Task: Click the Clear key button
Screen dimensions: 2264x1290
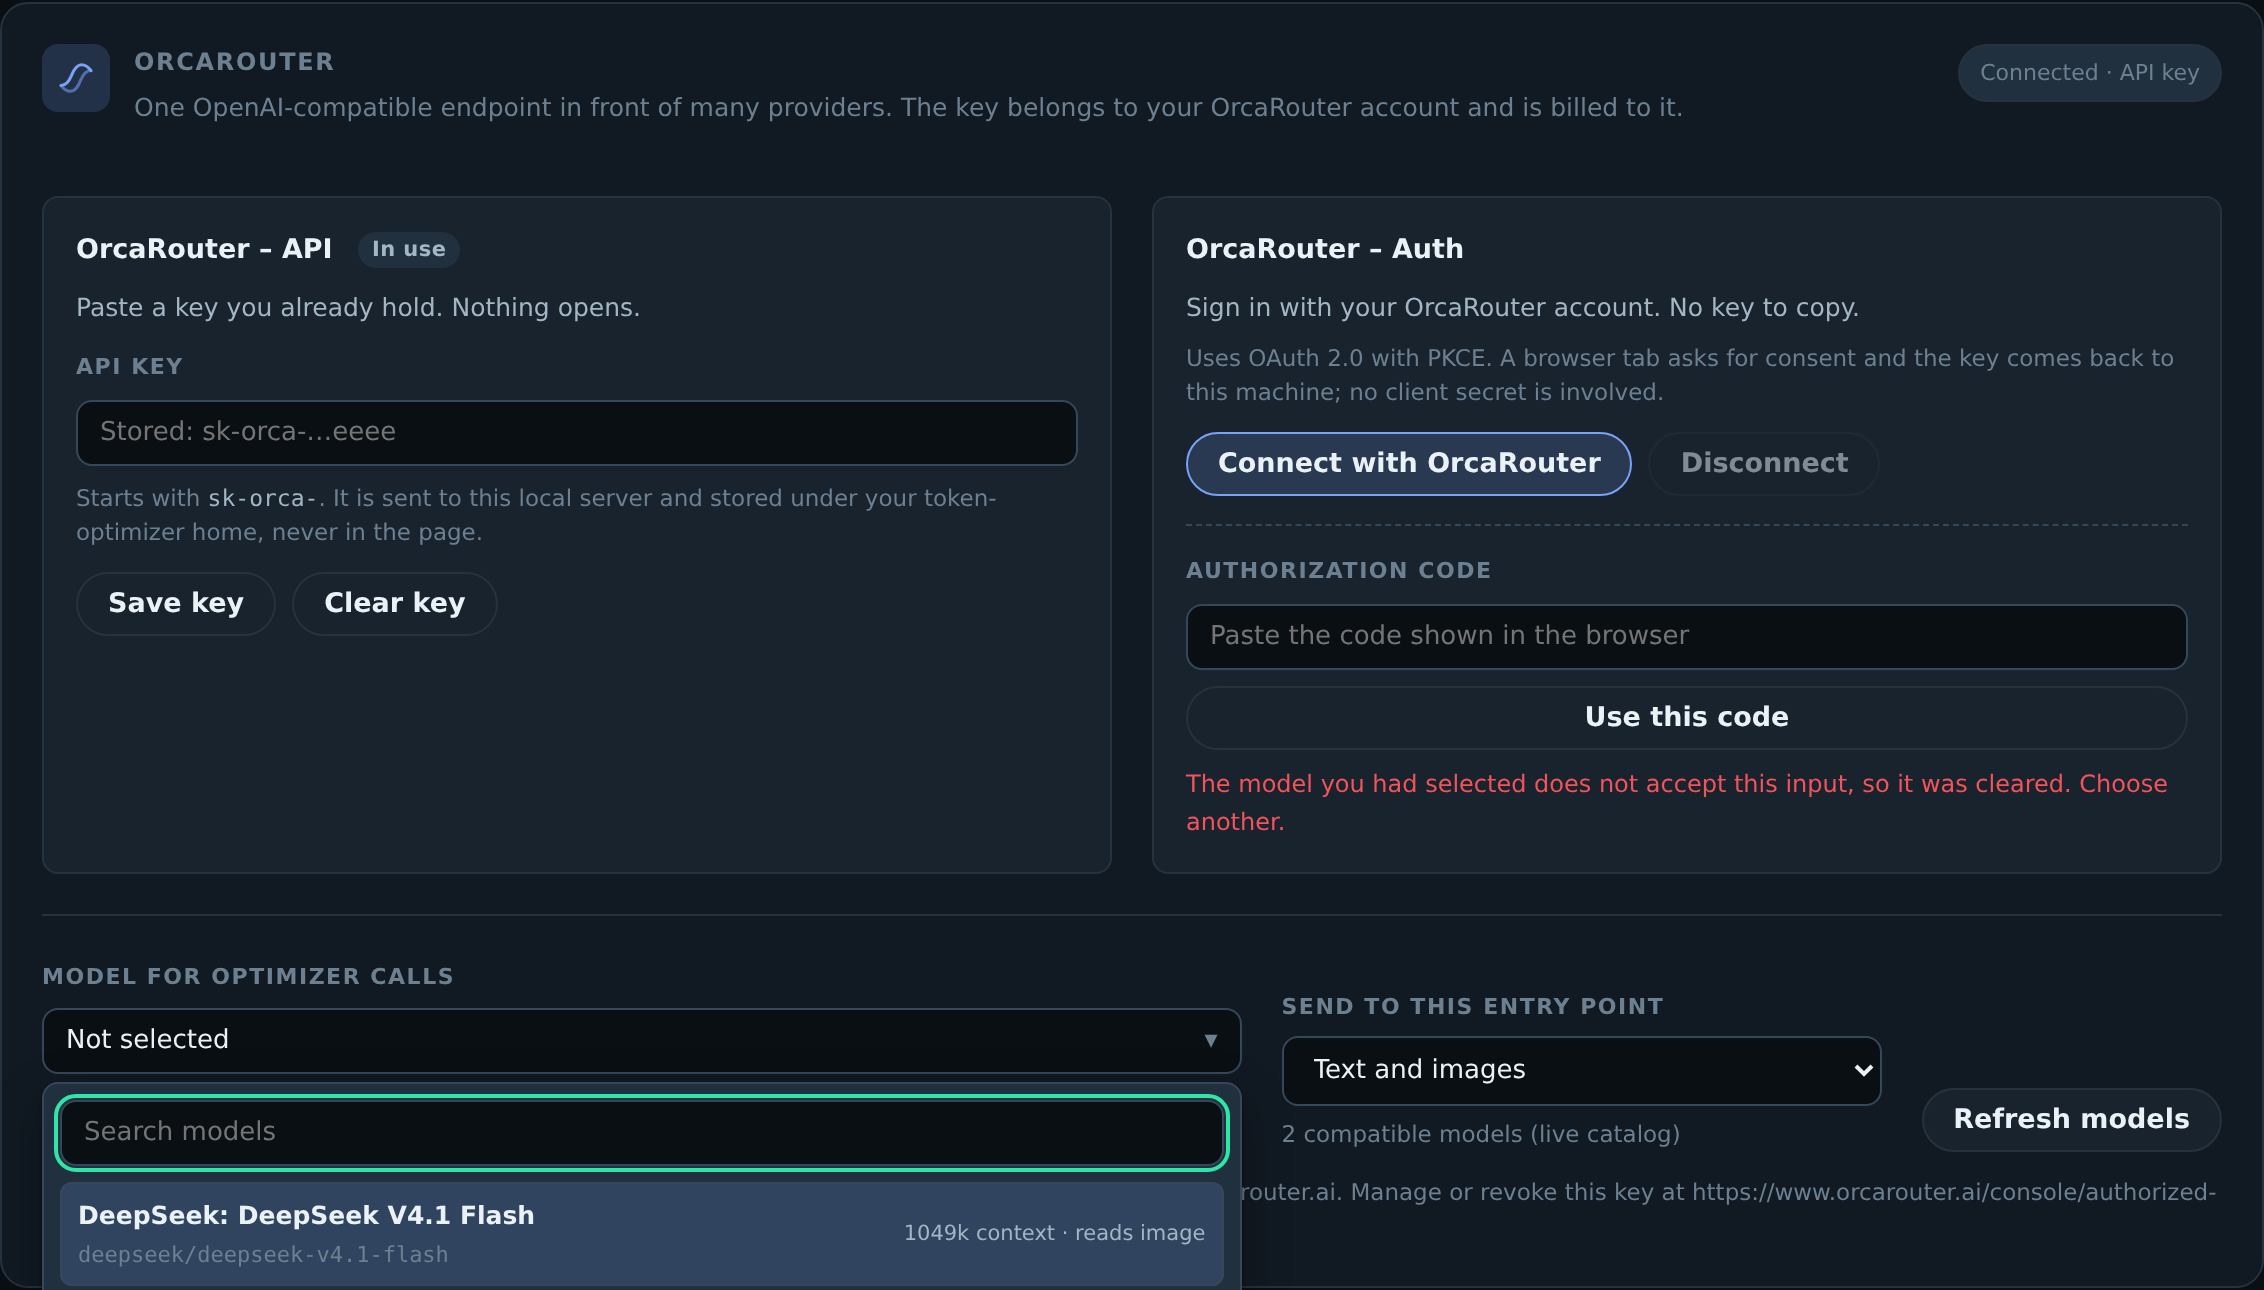Action: coord(395,603)
